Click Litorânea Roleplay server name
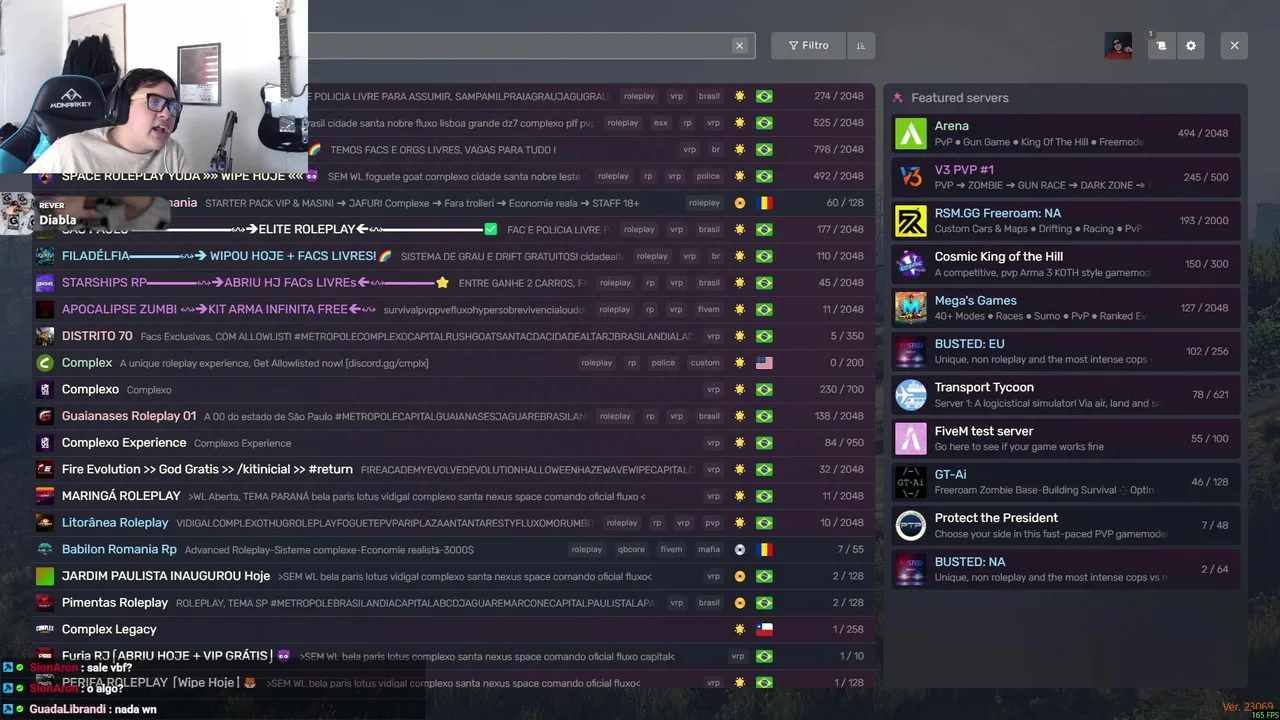Image resolution: width=1280 pixels, height=720 pixels. [115, 522]
